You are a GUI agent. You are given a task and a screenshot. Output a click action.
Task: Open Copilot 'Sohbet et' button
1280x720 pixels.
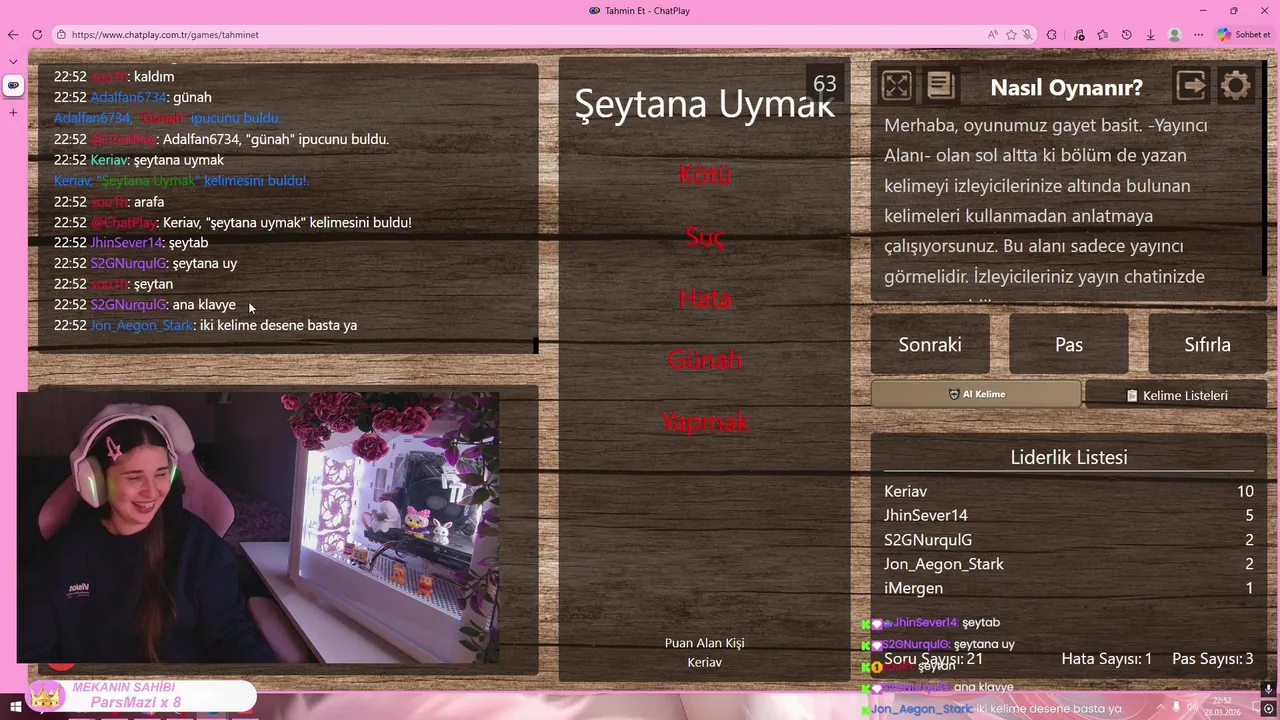[x=1244, y=34]
